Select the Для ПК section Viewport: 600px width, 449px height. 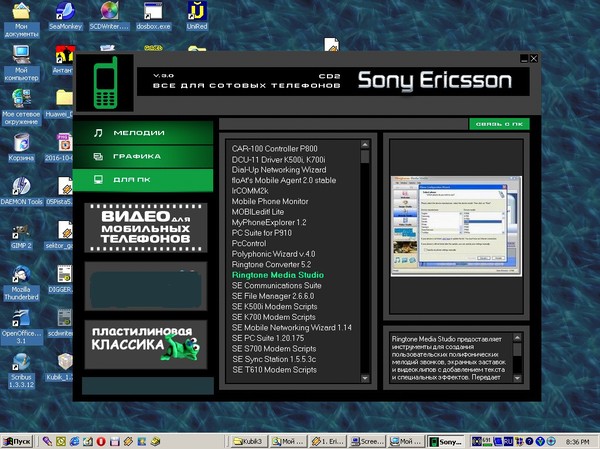click(143, 180)
